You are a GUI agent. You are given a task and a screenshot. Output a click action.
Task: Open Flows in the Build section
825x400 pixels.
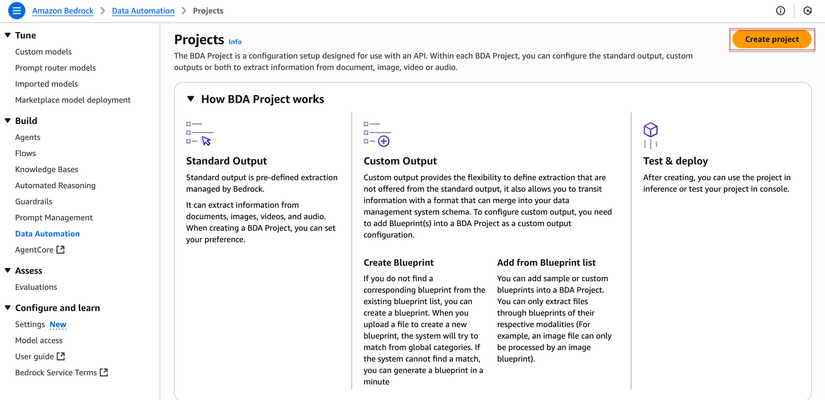(25, 153)
